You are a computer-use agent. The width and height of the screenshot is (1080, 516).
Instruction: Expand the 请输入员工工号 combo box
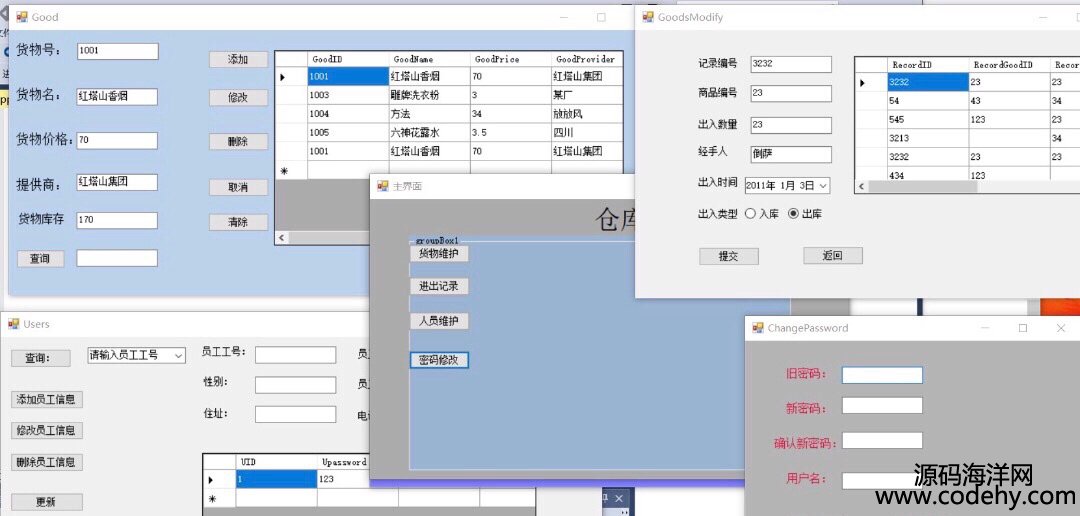tap(178, 356)
